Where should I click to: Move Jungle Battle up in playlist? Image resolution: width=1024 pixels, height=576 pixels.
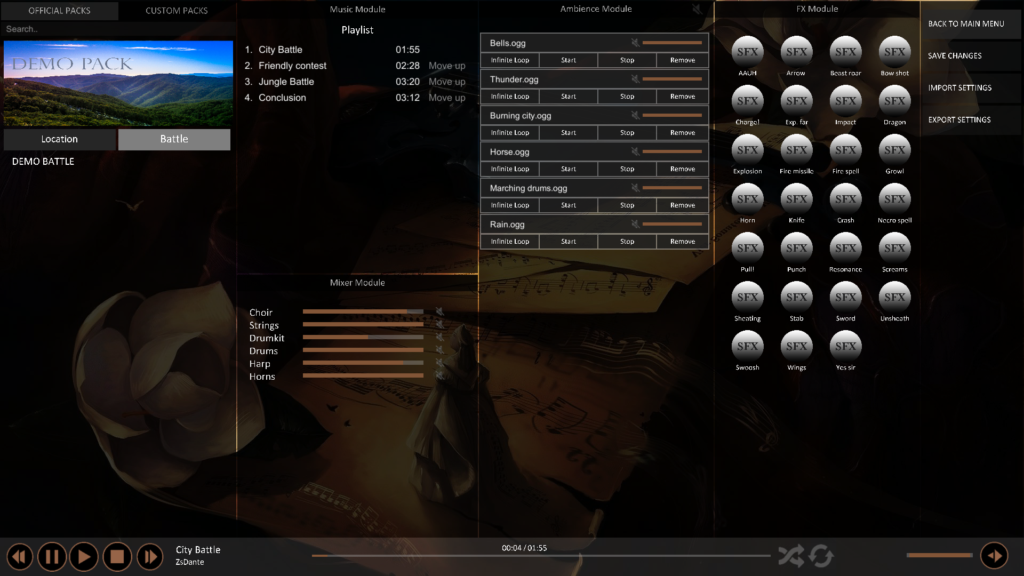point(447,82)
